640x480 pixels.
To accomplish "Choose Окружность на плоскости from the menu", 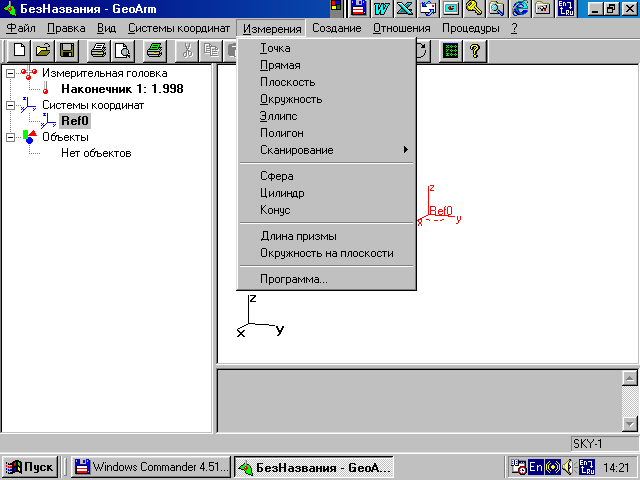I will (326, 253).
